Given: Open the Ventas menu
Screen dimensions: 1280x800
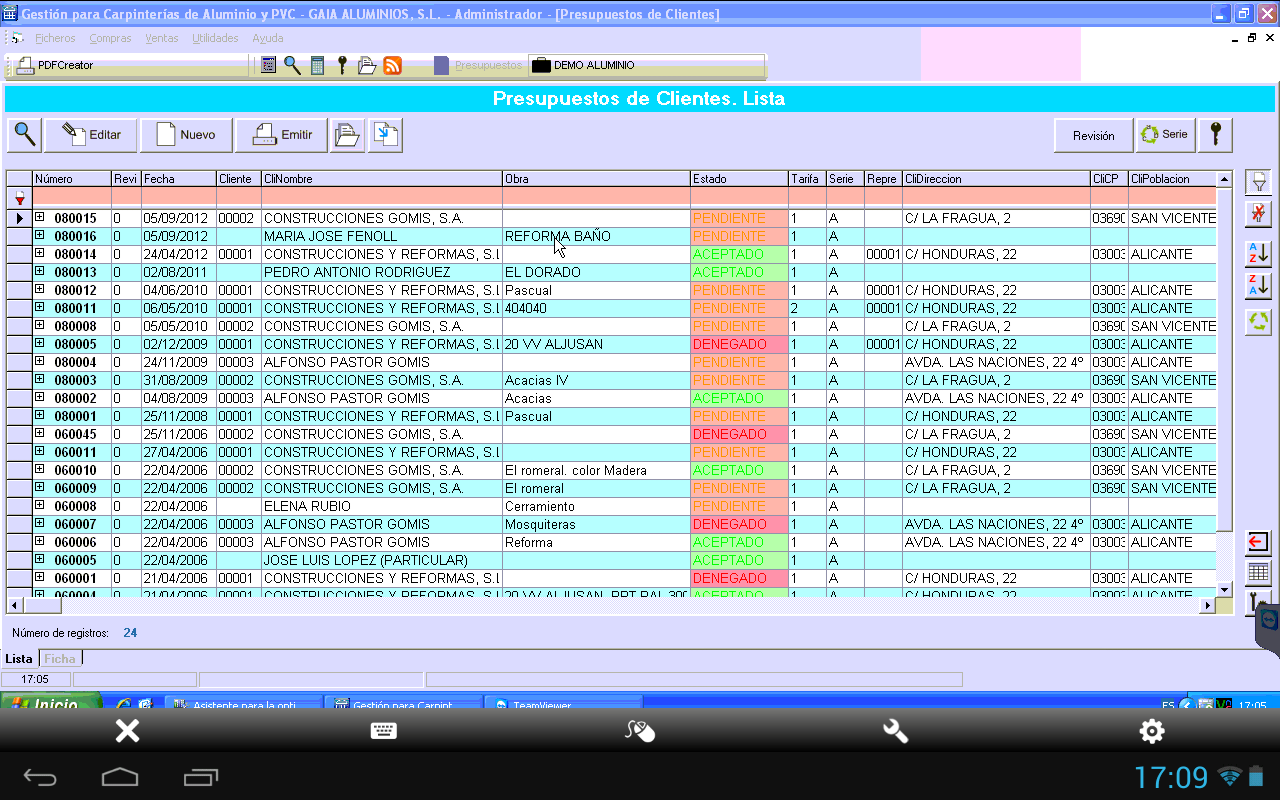Looking at the screenshot, I should 161,38.
